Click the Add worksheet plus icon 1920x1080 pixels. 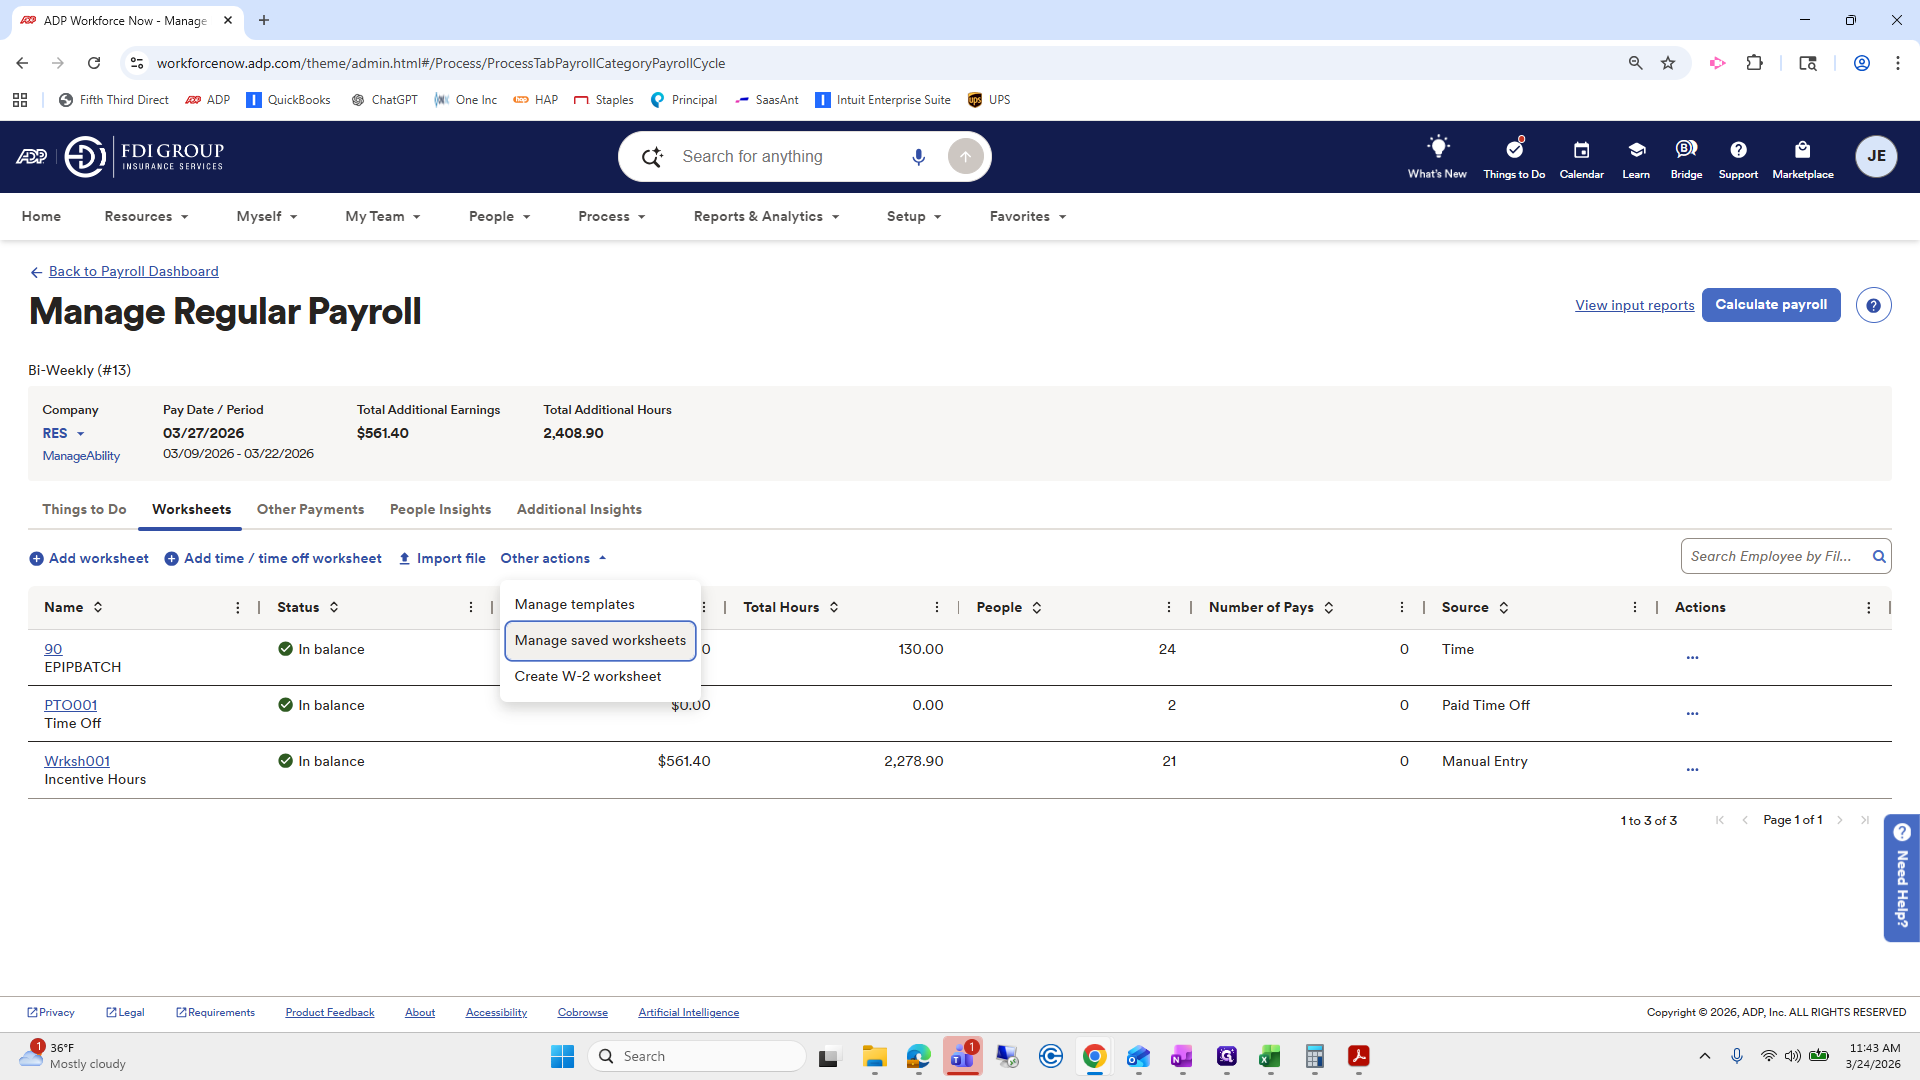tap(36, 558)
